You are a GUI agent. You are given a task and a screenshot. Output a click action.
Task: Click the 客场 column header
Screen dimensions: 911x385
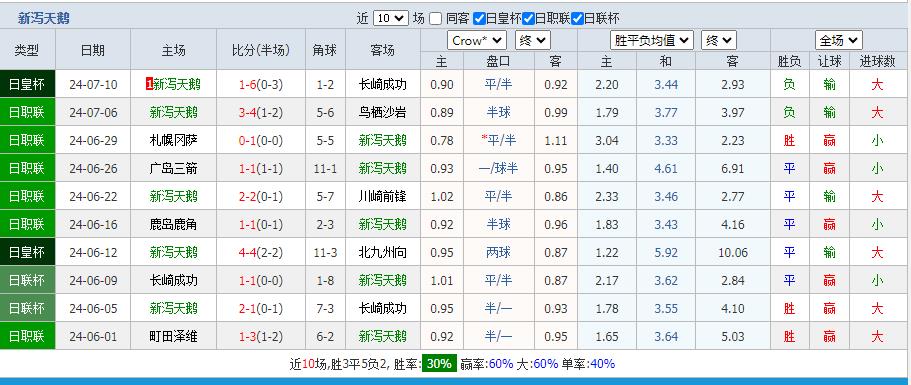383,51
